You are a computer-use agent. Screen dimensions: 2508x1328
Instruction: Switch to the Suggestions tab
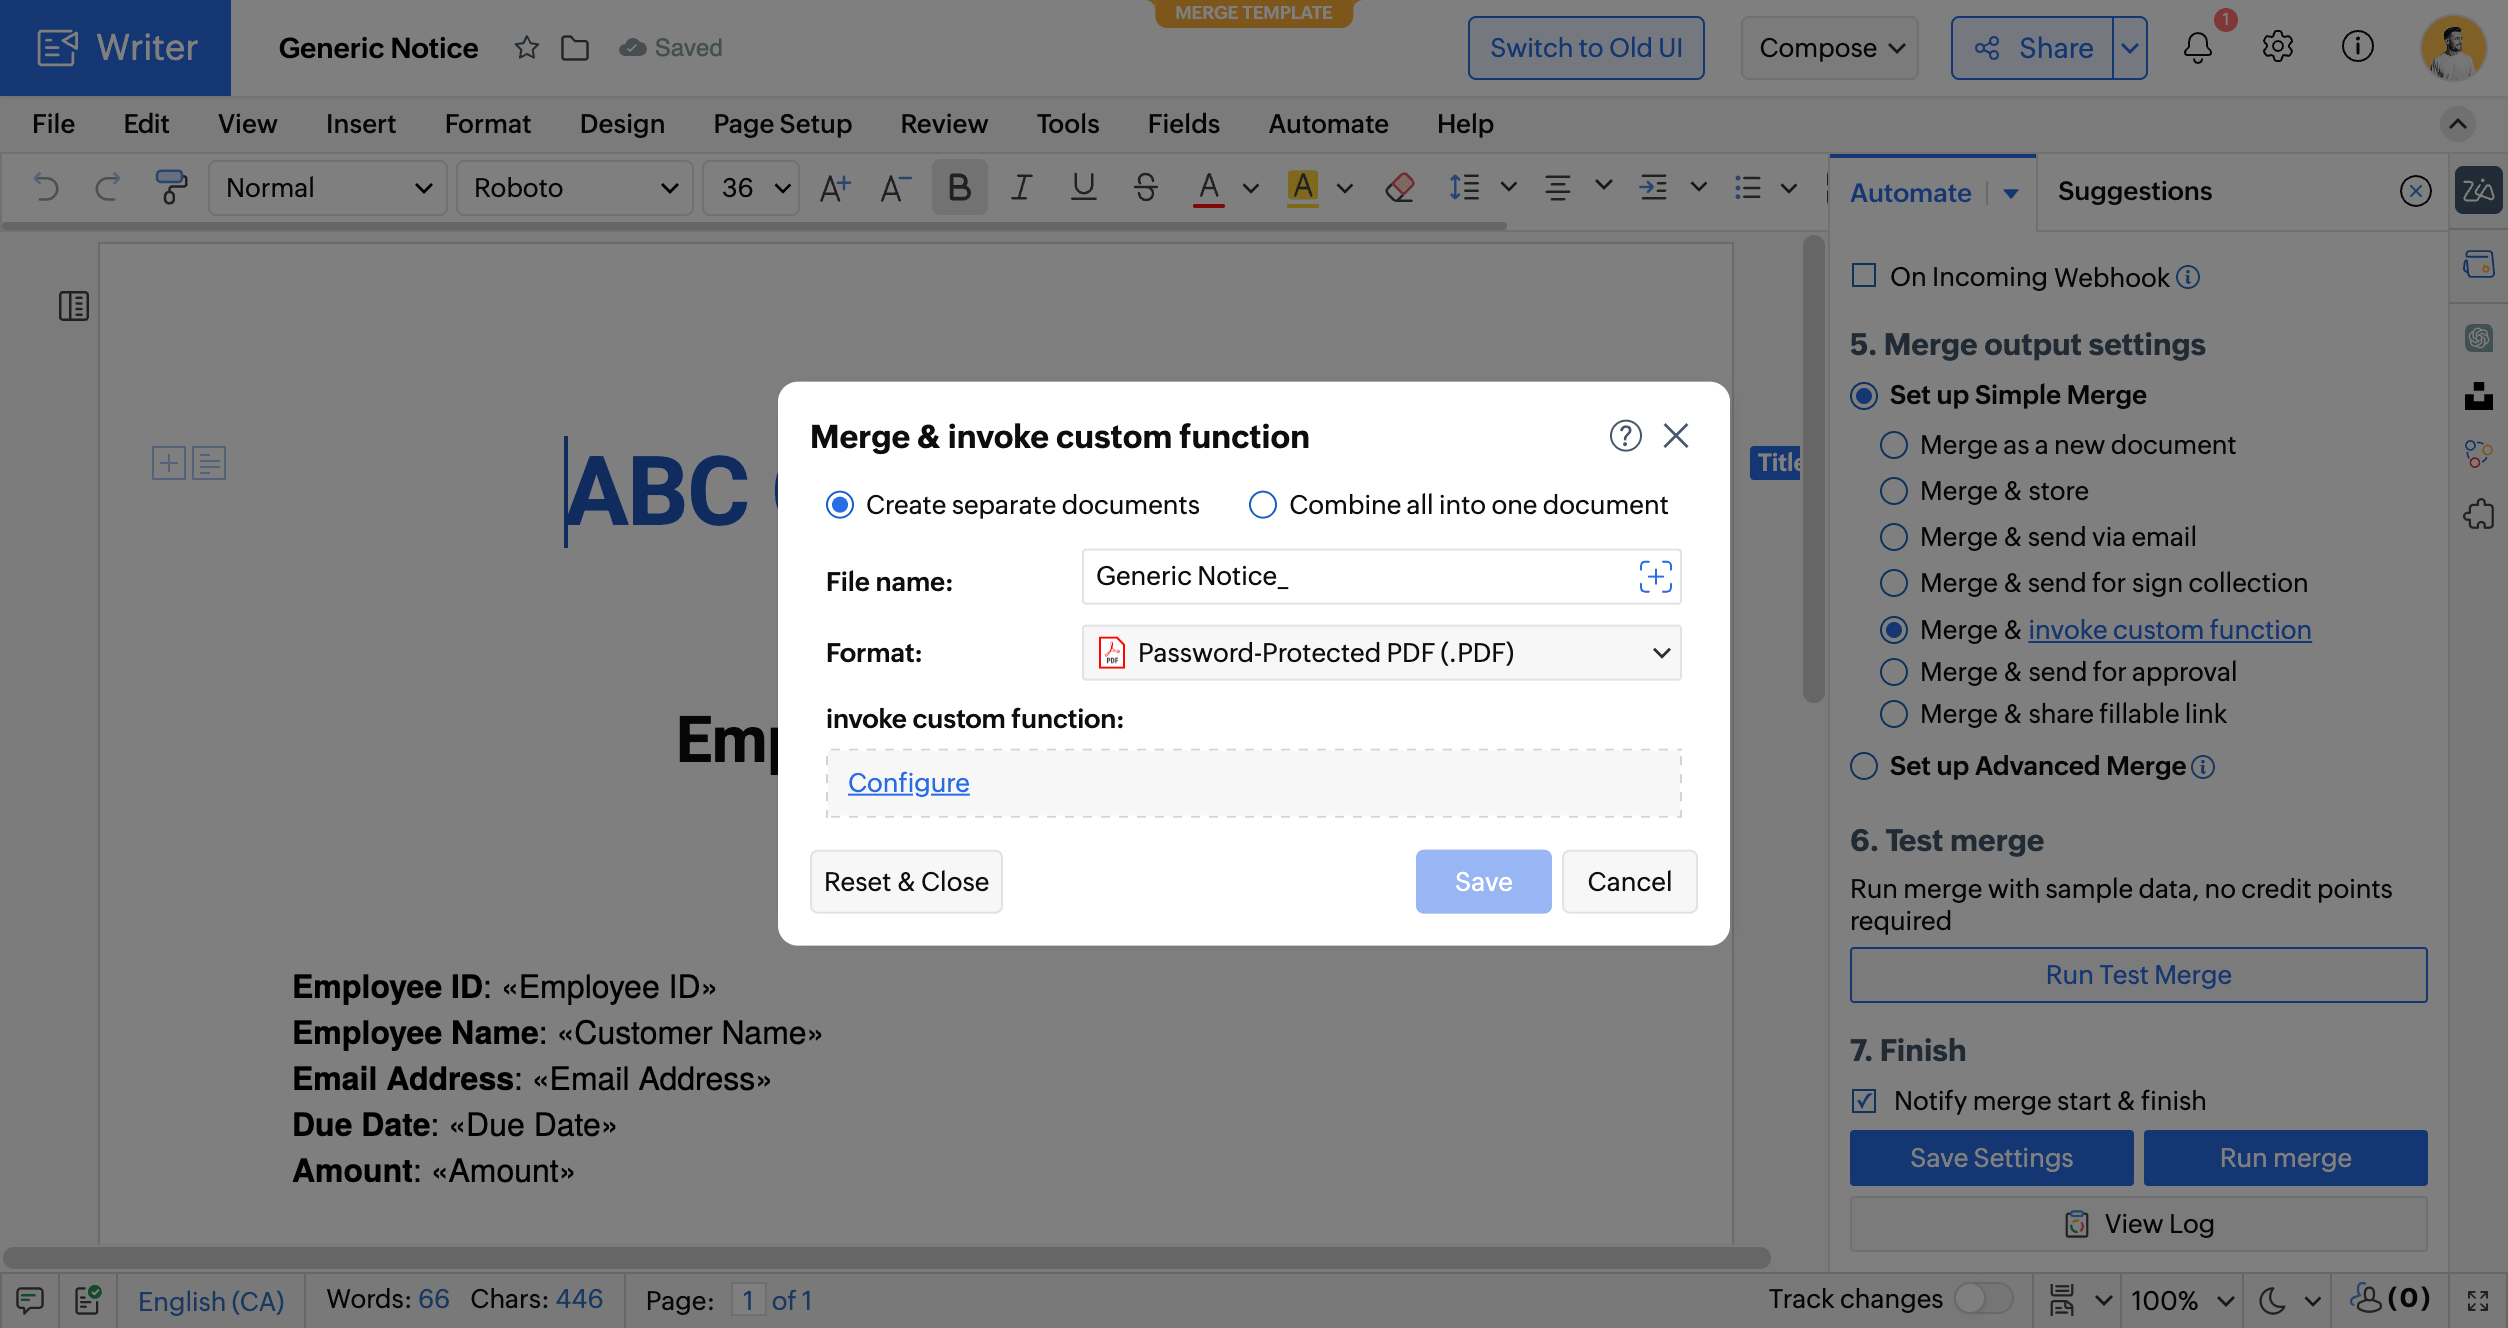click(2134, 191)
